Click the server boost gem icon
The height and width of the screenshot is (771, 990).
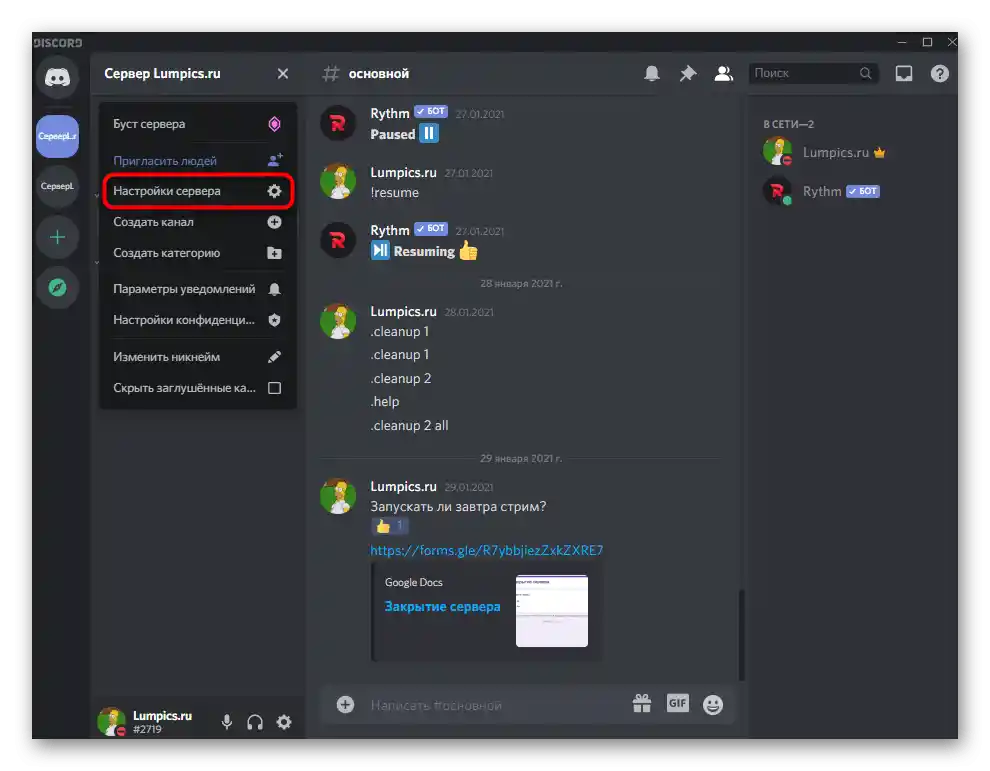point(274,124)
